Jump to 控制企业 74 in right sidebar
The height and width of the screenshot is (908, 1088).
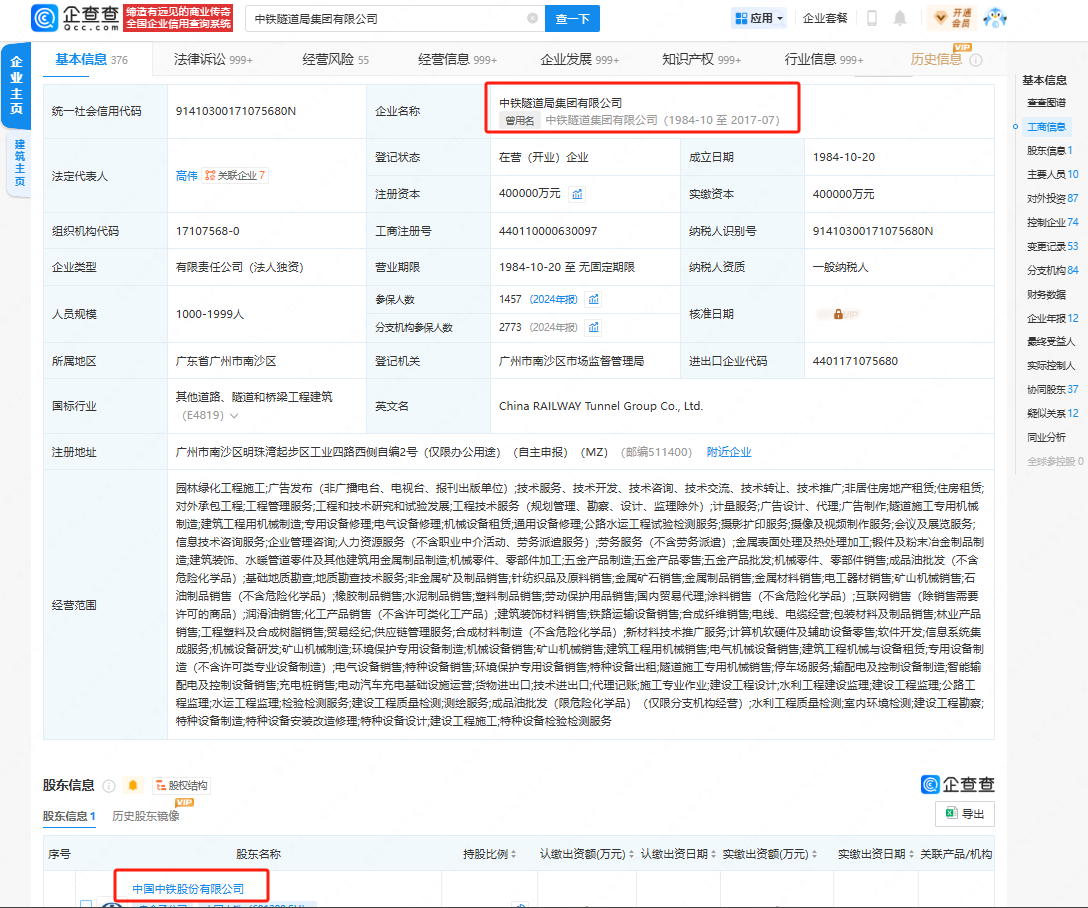(1053, 223)
